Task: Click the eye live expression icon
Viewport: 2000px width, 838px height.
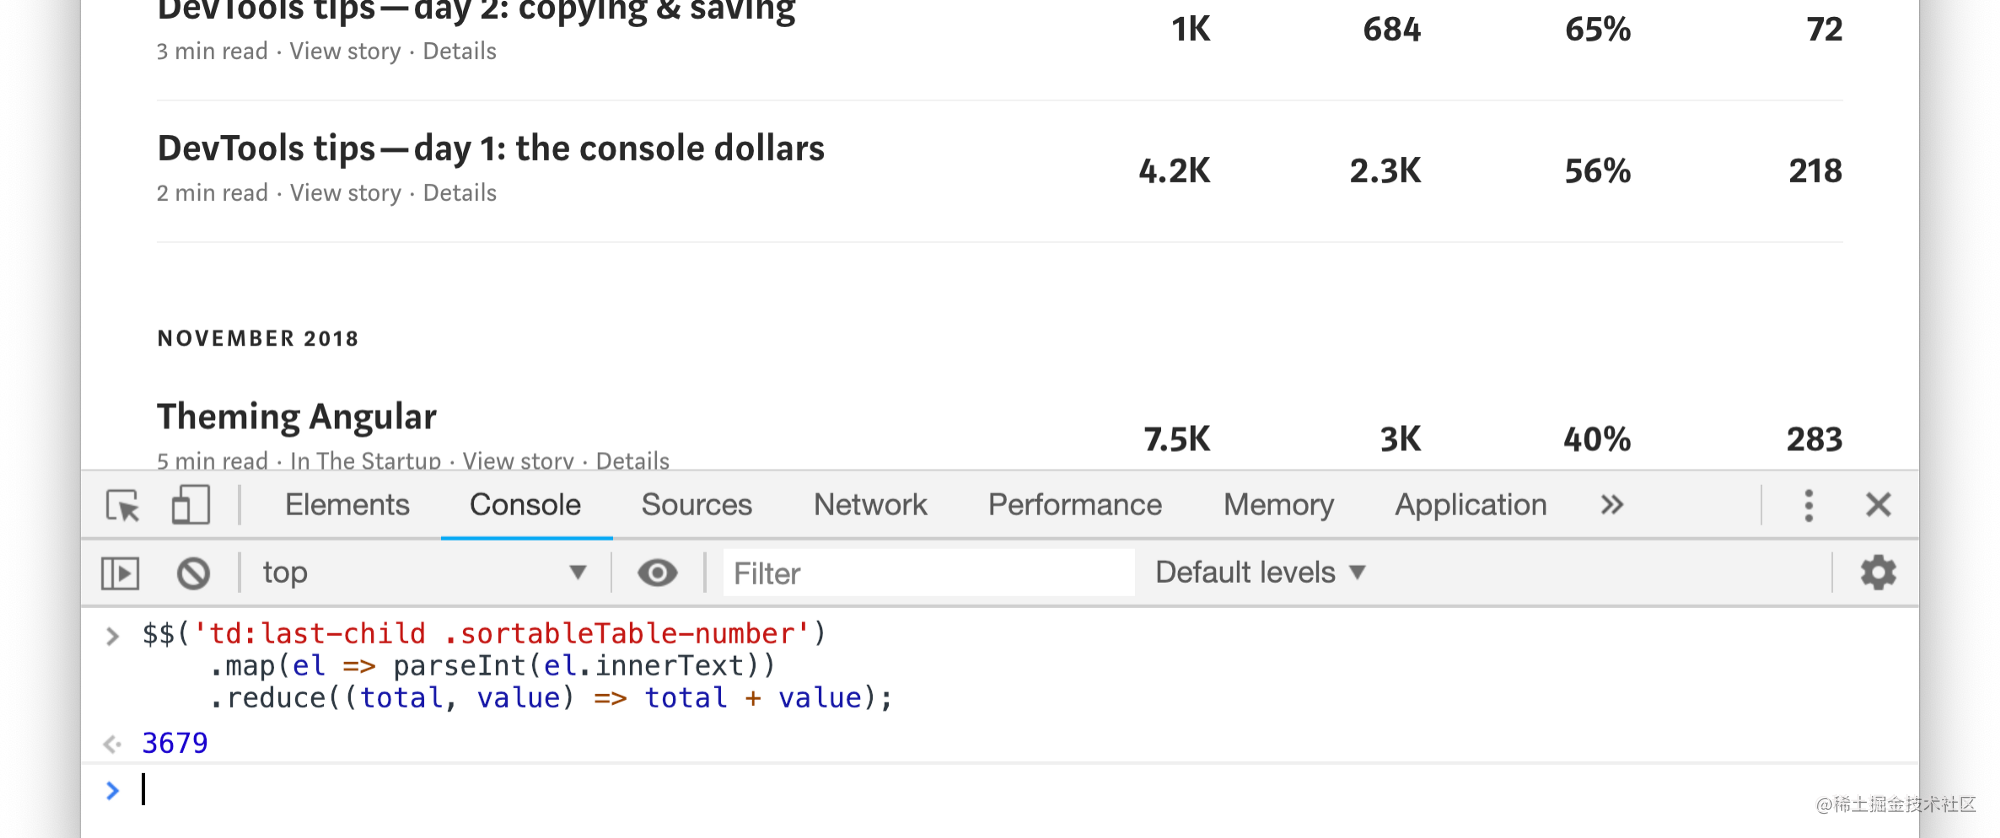Action: point(657,573)
